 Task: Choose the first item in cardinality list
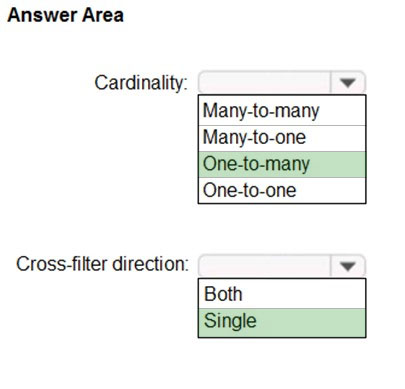click(x=282, y=111)
